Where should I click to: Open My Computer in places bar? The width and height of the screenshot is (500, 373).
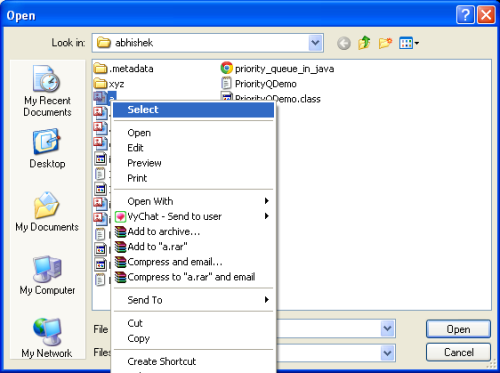[x=47, y=275]
